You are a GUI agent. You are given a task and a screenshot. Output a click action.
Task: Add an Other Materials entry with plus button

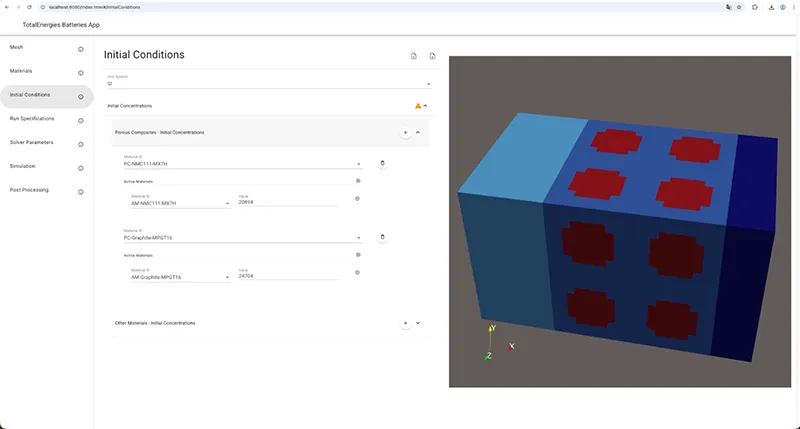tap(405, 323)
